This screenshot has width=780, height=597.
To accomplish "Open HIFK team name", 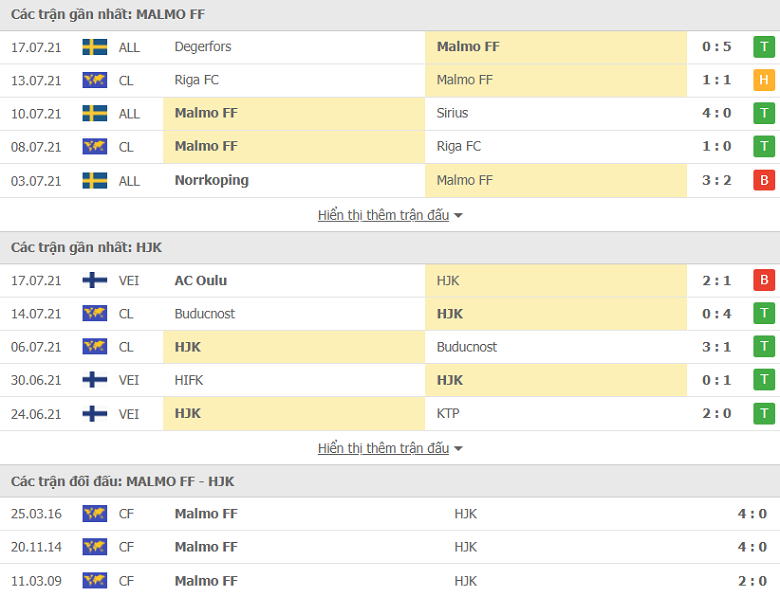I will [189, 380].
